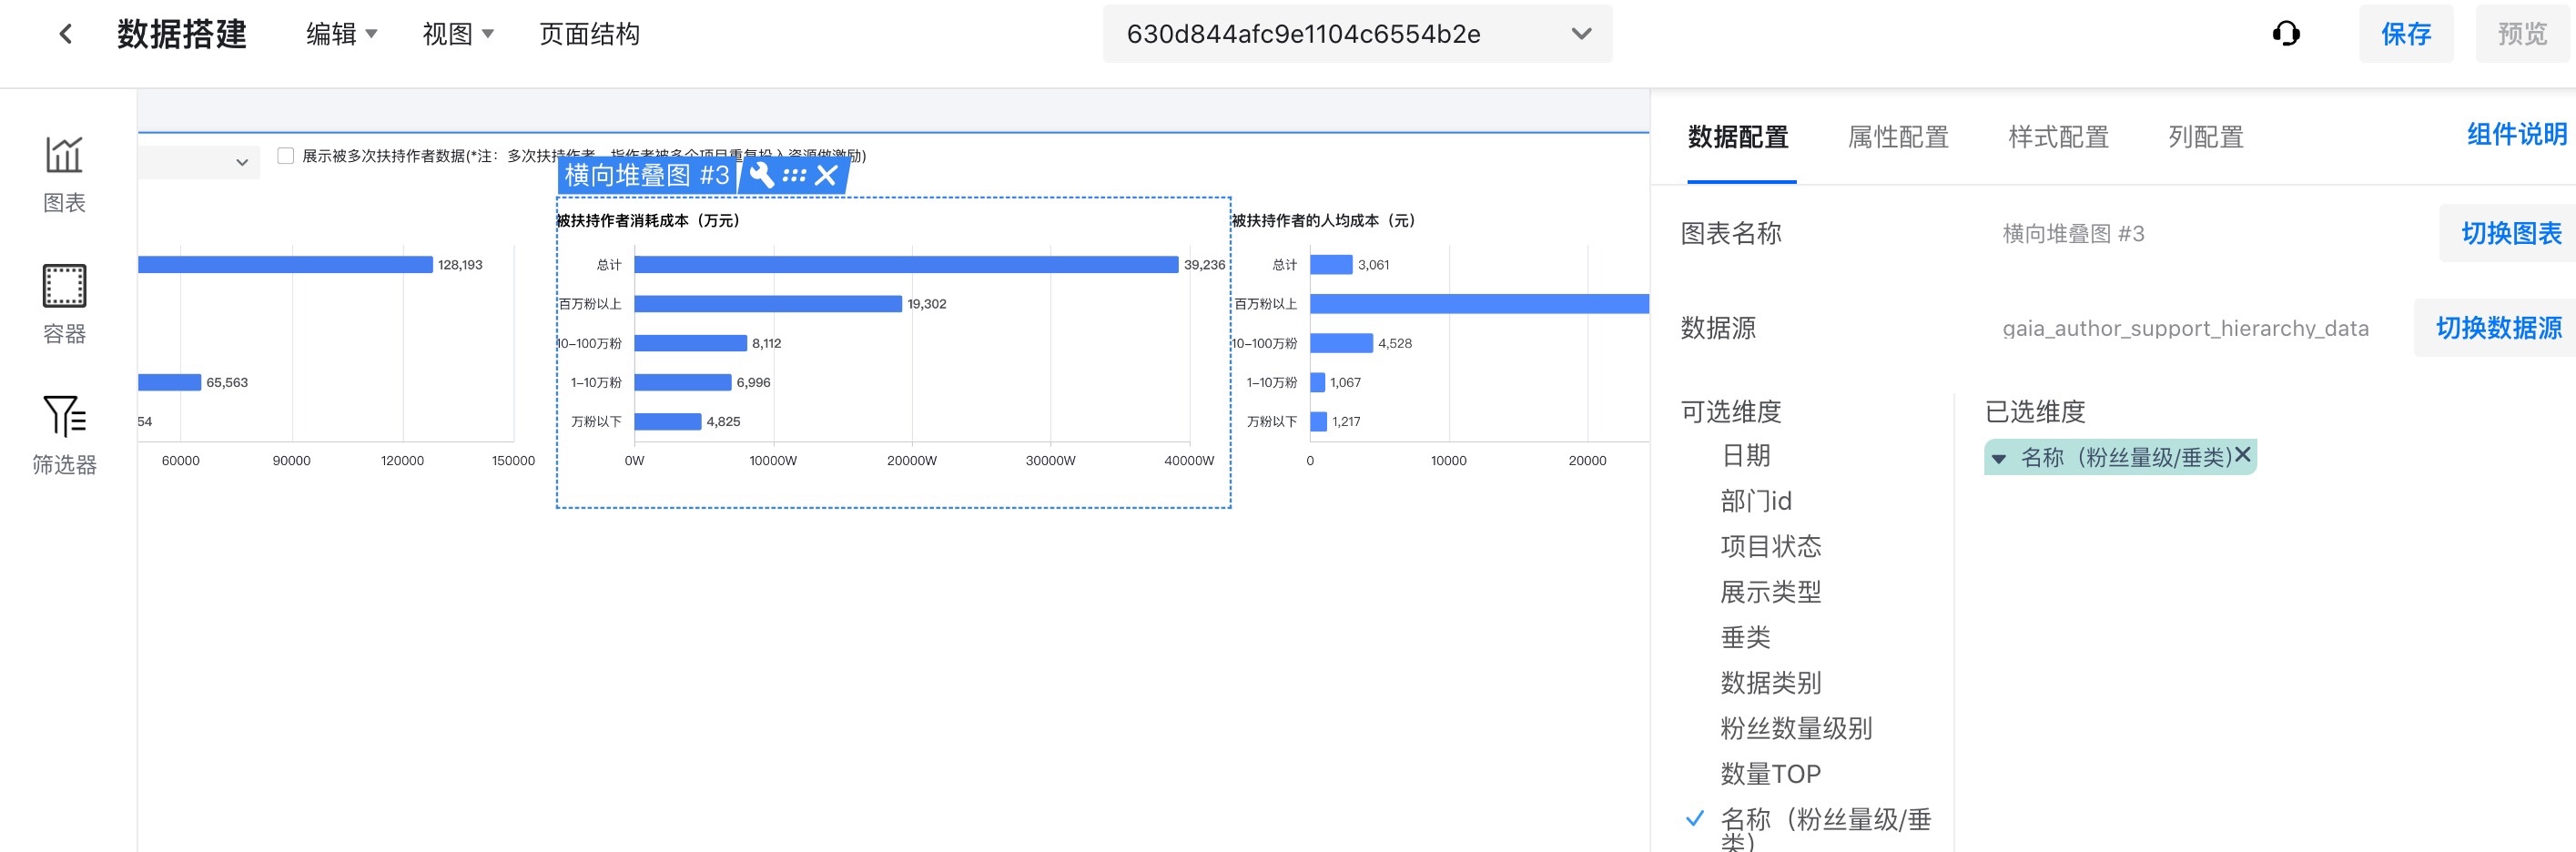This screenshot has height=852, width=2576.
Task: Click the right chart bar labeled 4,528
Action: point(1341,343)
